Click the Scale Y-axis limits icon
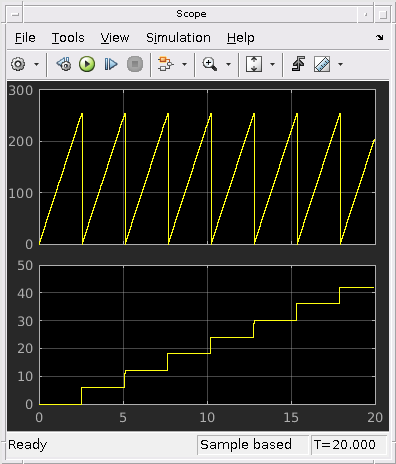This screenshot has height=464, width=396. tap(254, 64)
